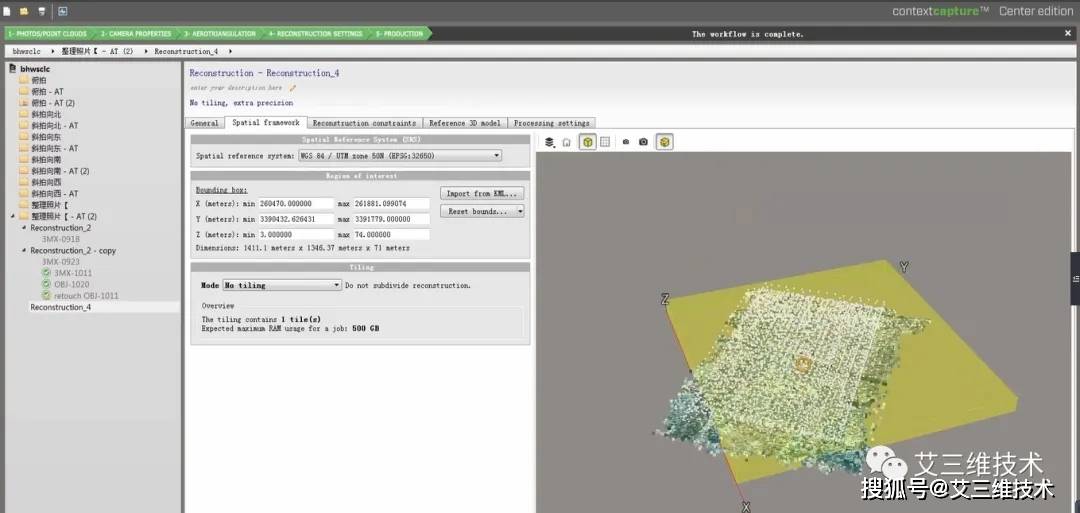
Task: Open the Reconstruction constraints tab
Action: coord(364,123)
